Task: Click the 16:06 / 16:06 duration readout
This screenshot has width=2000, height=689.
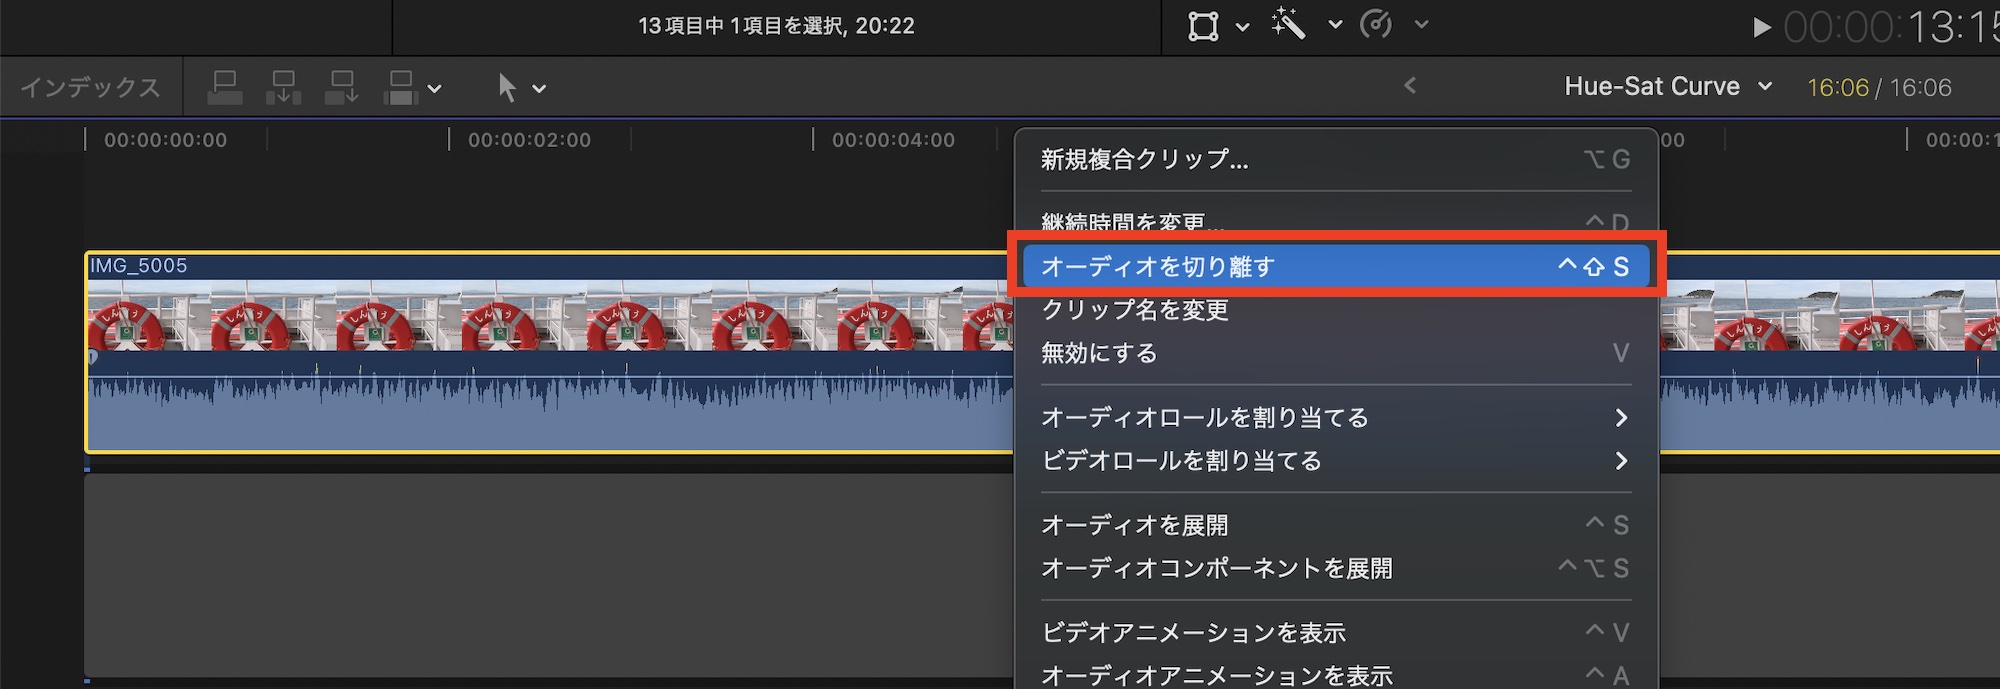Action: [x=1879, y=87]
